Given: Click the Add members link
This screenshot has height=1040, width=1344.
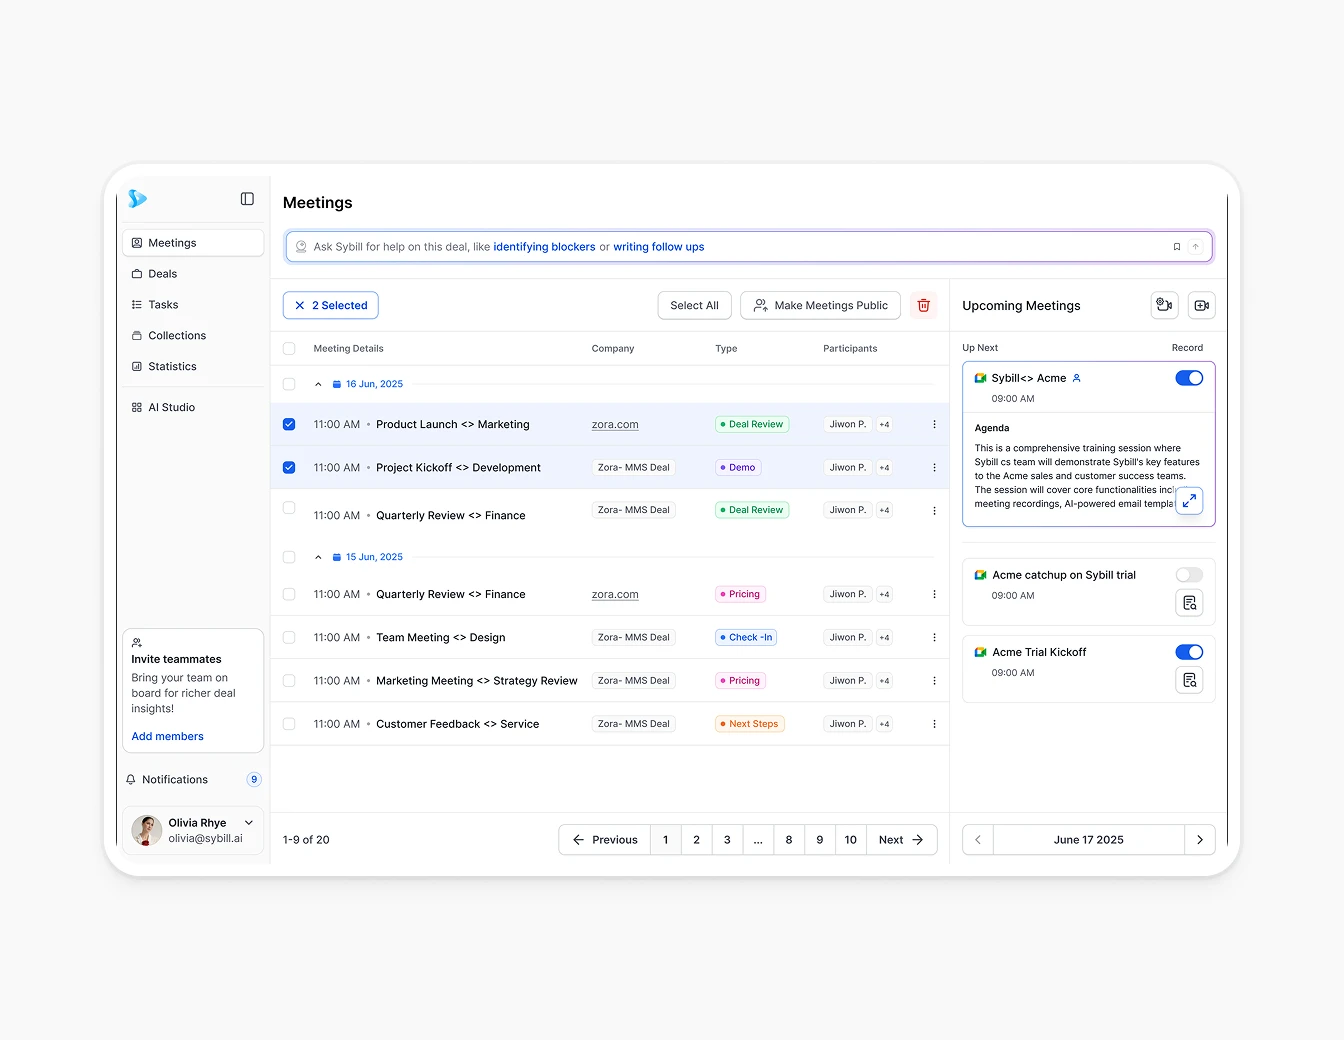Looking at the screenshot, I should point(167,736).
